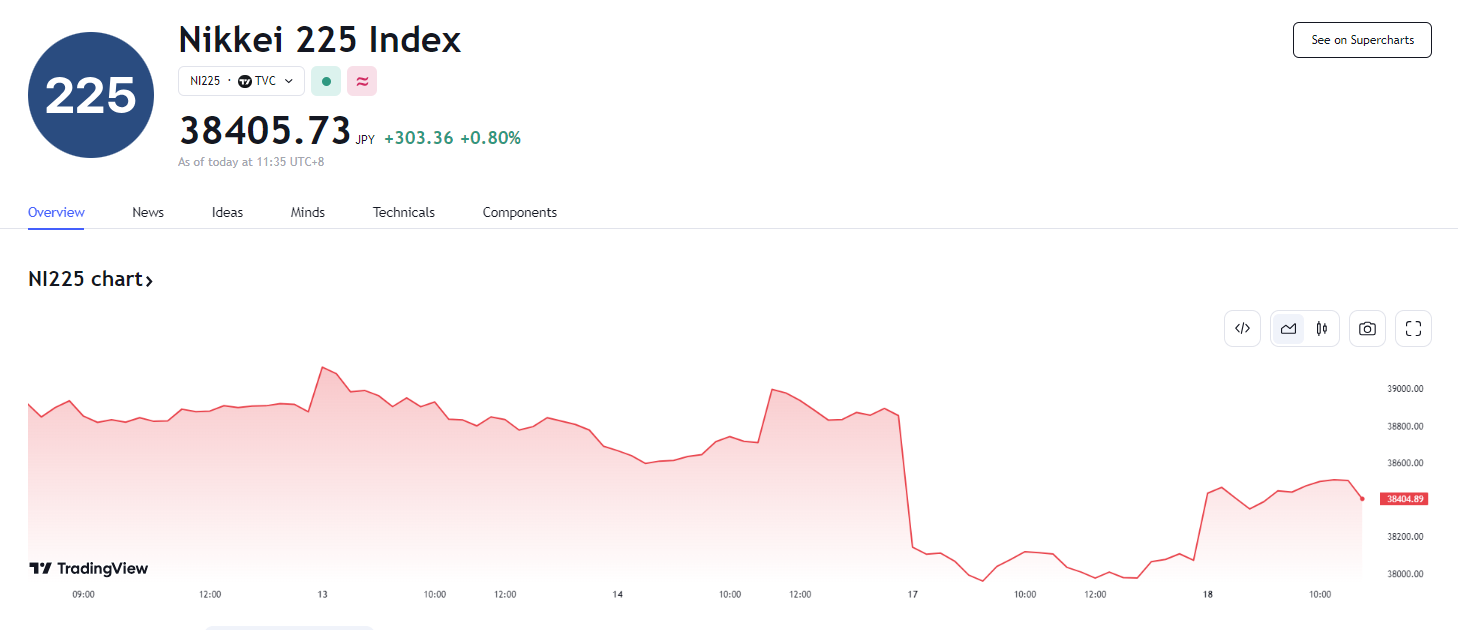The height and width of the screenshot is (630, 1458).
Task: Open the Ideas tab
Action: pyautogui.click(x=227, y=212)
